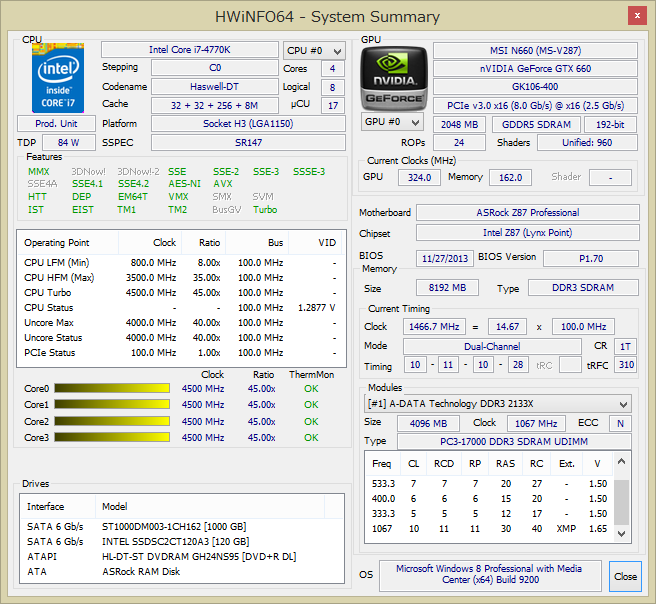Select the ST1000DM003-1CH162 drive entry
The image size is (656, 604).
(x=182, y=527)
